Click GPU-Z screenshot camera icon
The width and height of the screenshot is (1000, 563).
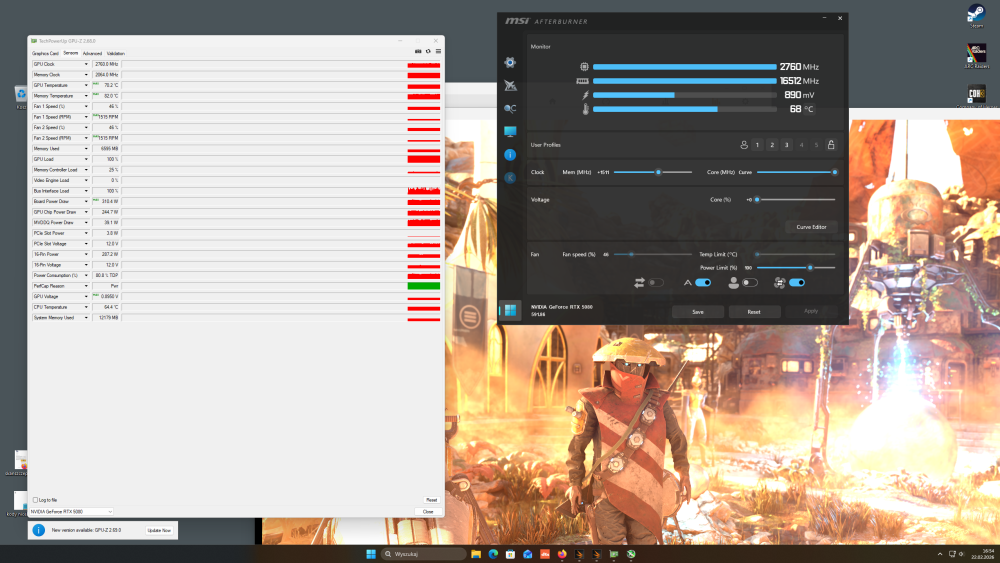[418, 52]
